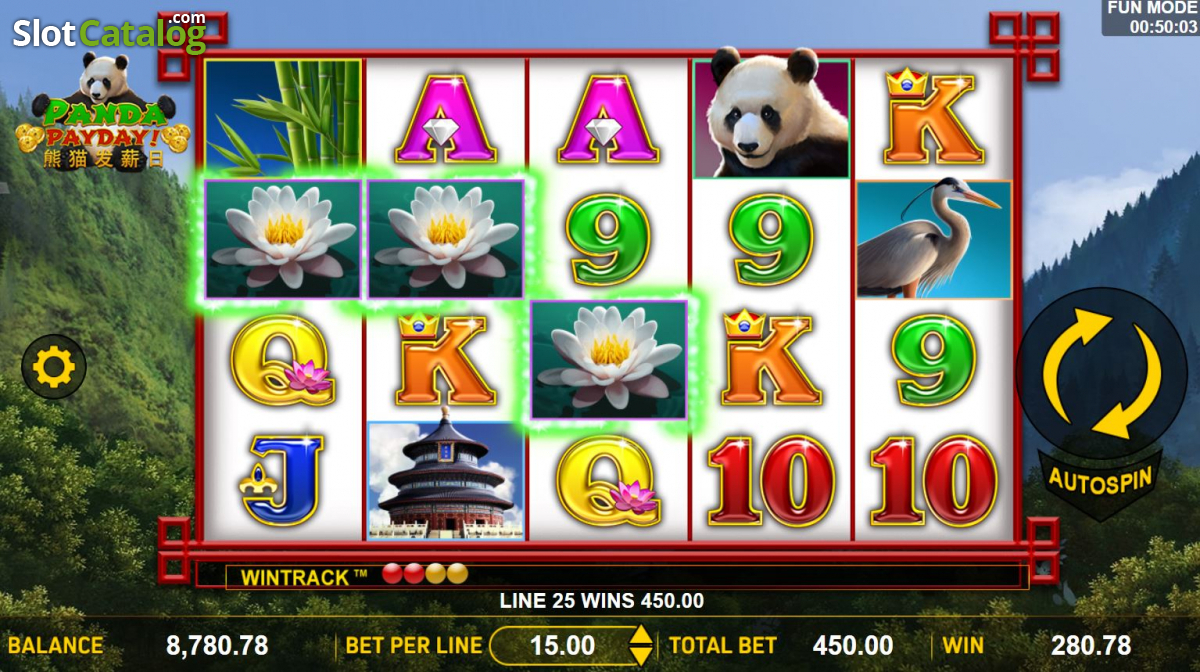The image size is (1200, 672).
Task: Click the Wintrack indicator bar
Action: coord(611,576)
